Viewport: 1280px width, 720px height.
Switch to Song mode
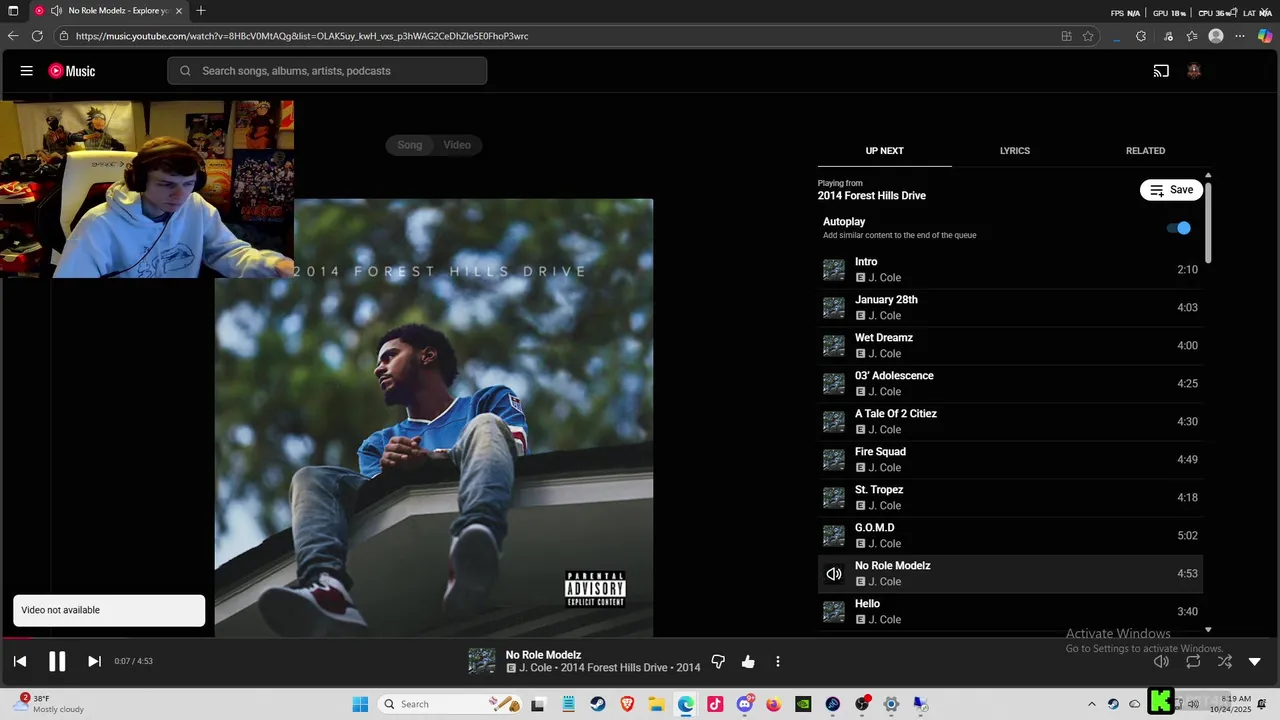pyautogui.click(x=410, y=145)
